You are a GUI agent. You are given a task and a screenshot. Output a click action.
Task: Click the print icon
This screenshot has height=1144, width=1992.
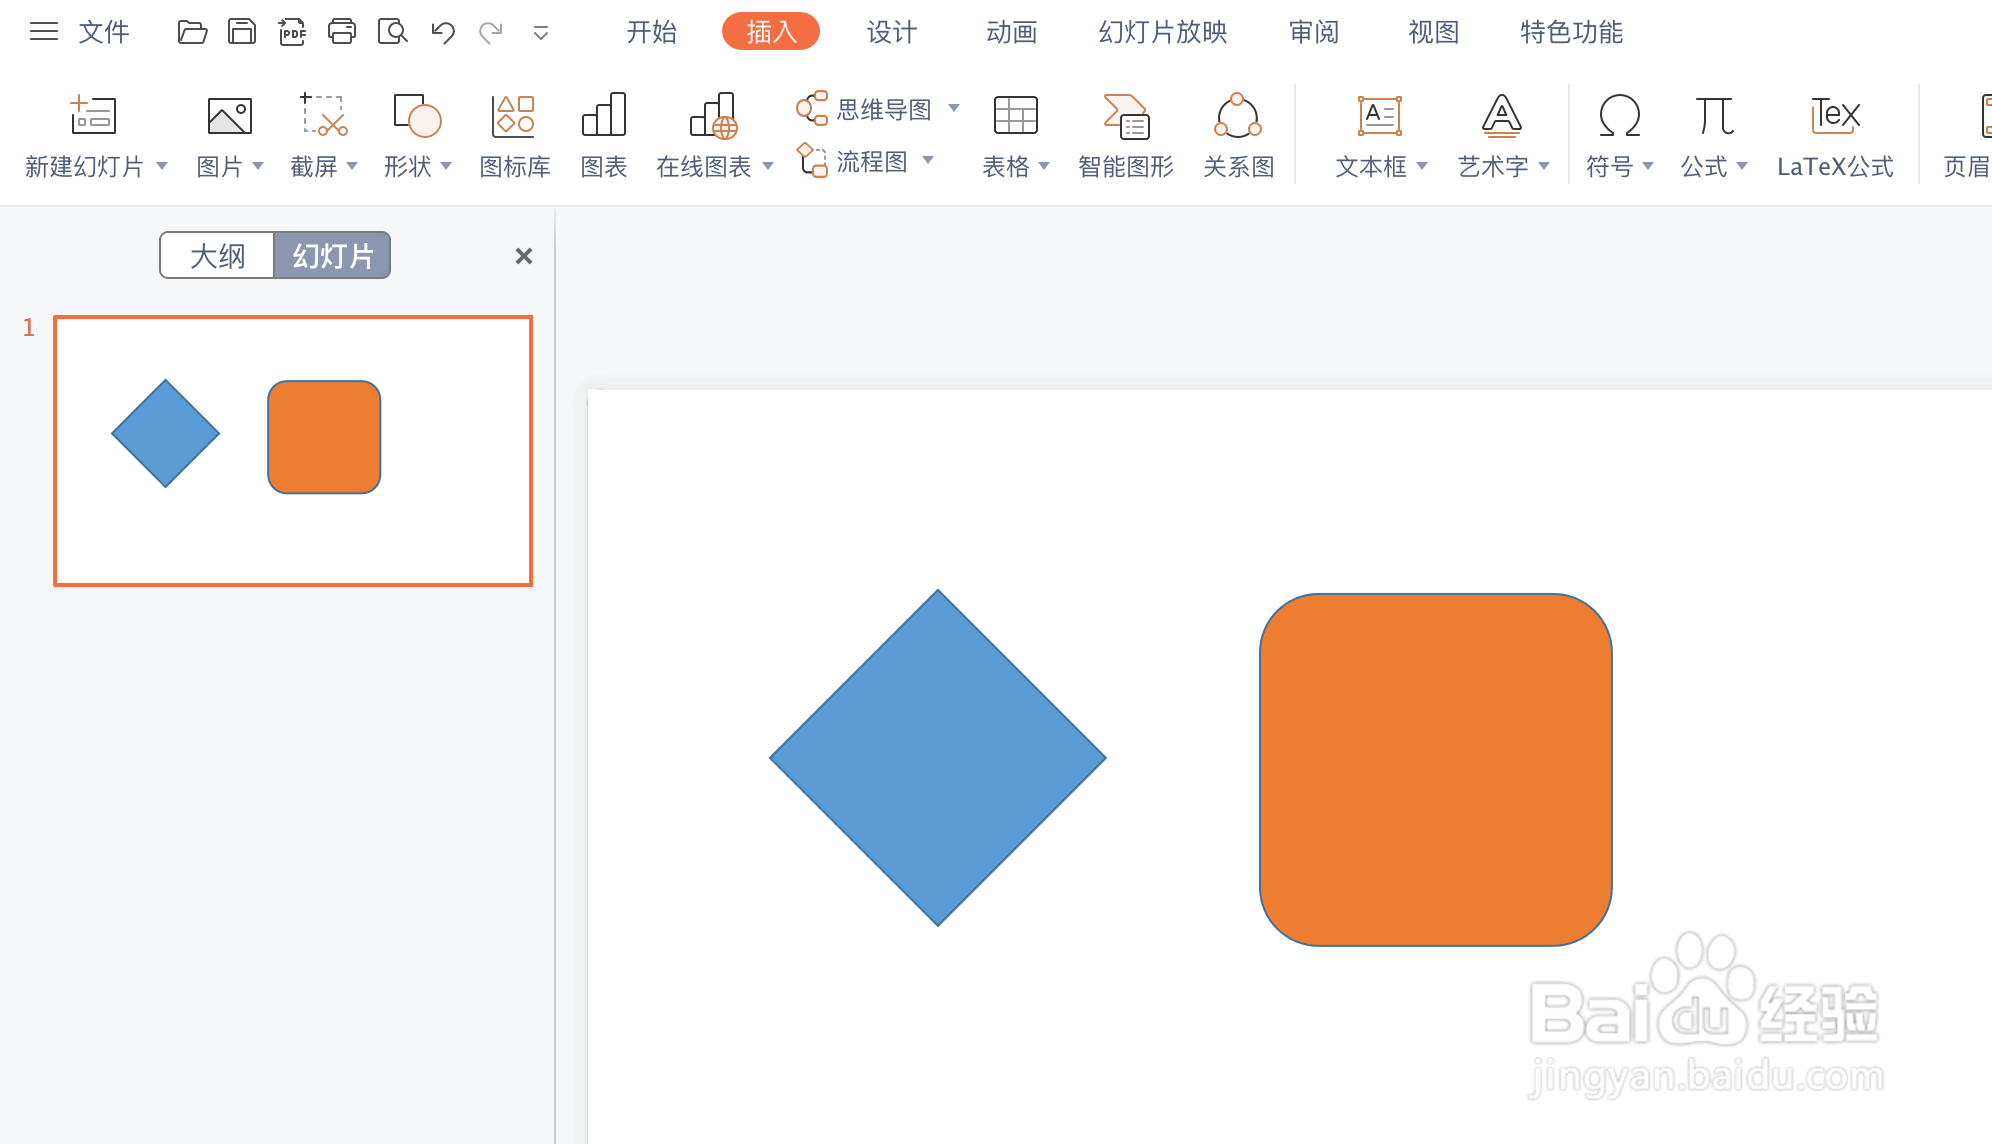click(x=342, y=32)
